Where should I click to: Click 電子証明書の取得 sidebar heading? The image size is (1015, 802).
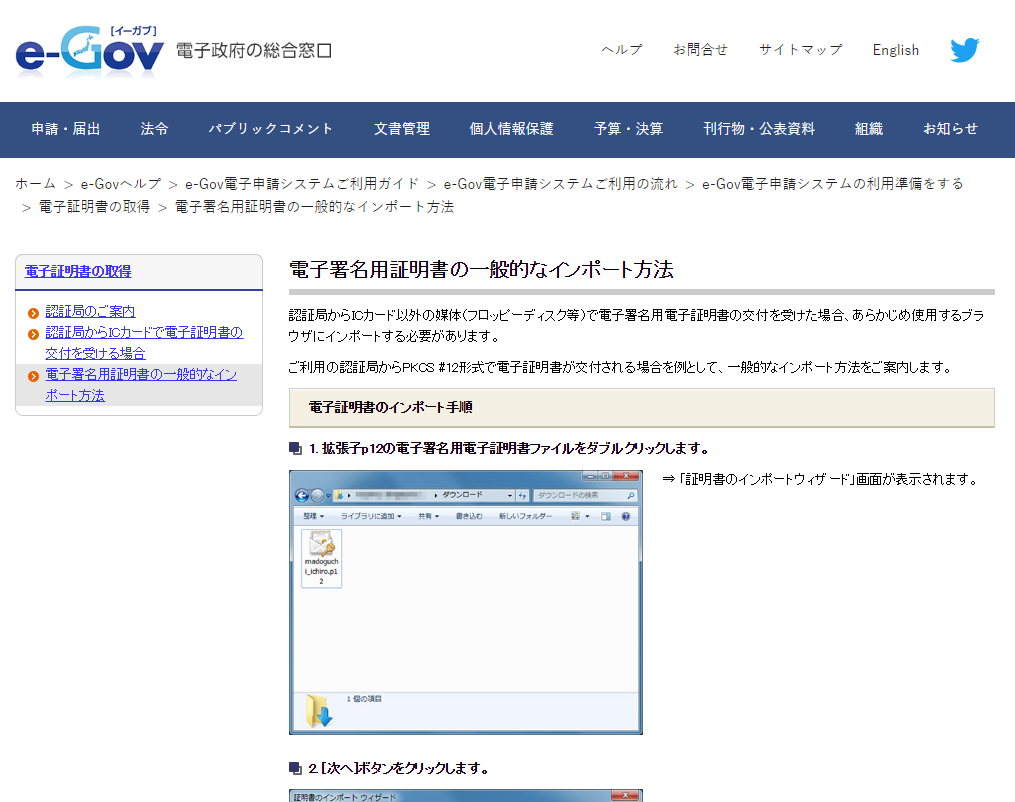78,271
